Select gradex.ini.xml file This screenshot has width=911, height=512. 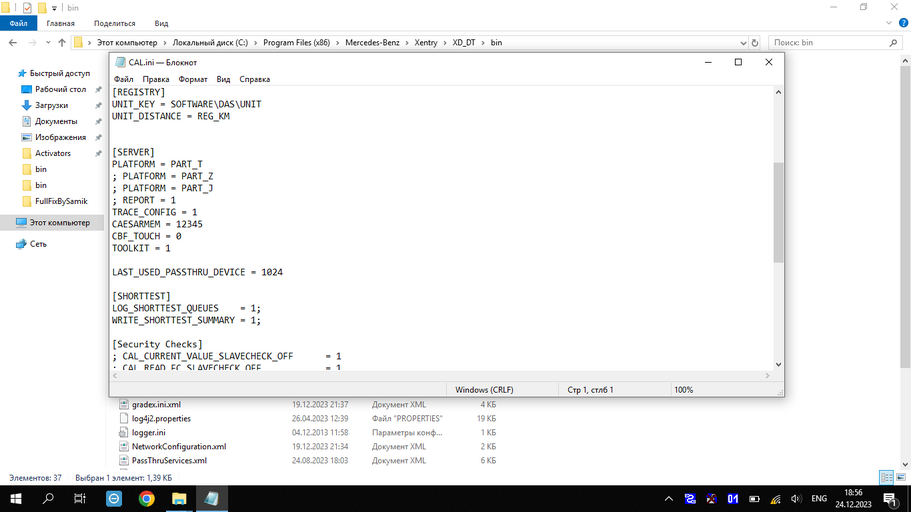(x=156, y=404)
